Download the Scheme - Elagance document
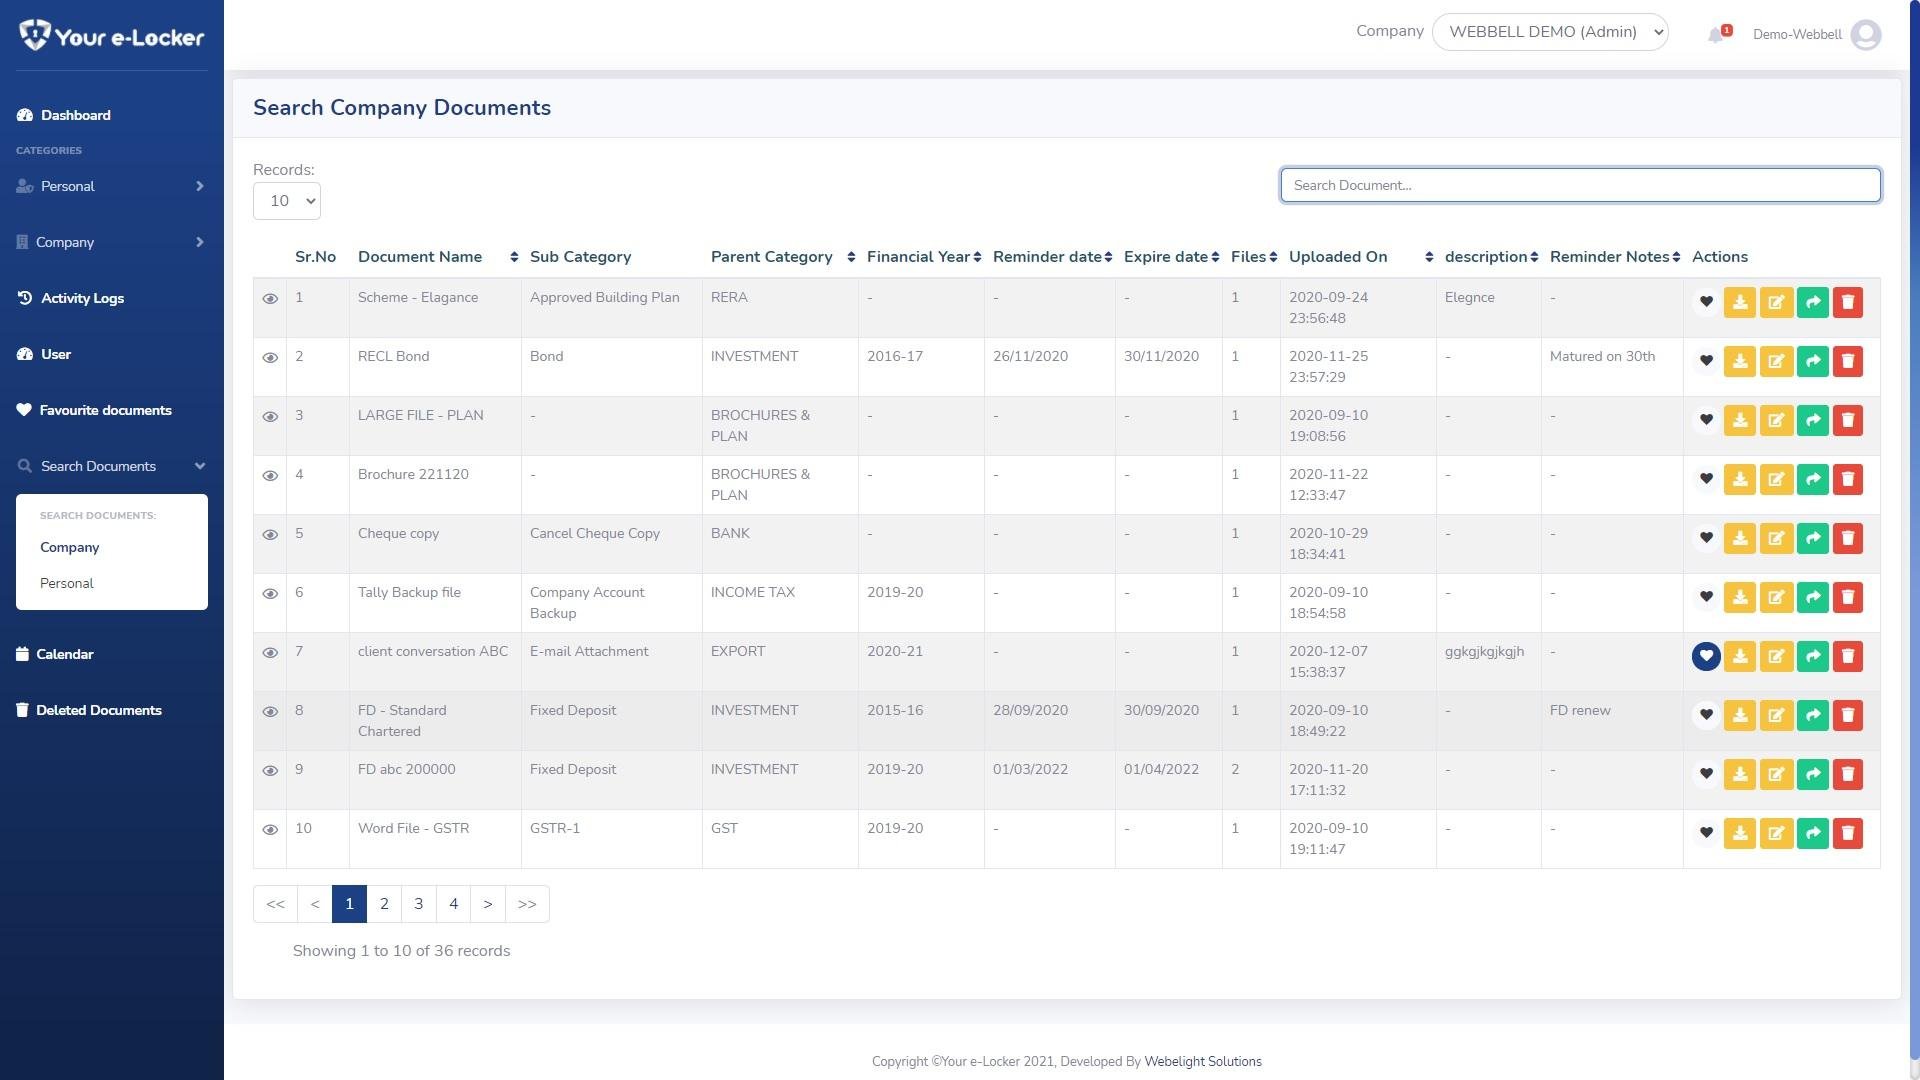This screenshot has height=1080, width=1920. pos(1740,302)
